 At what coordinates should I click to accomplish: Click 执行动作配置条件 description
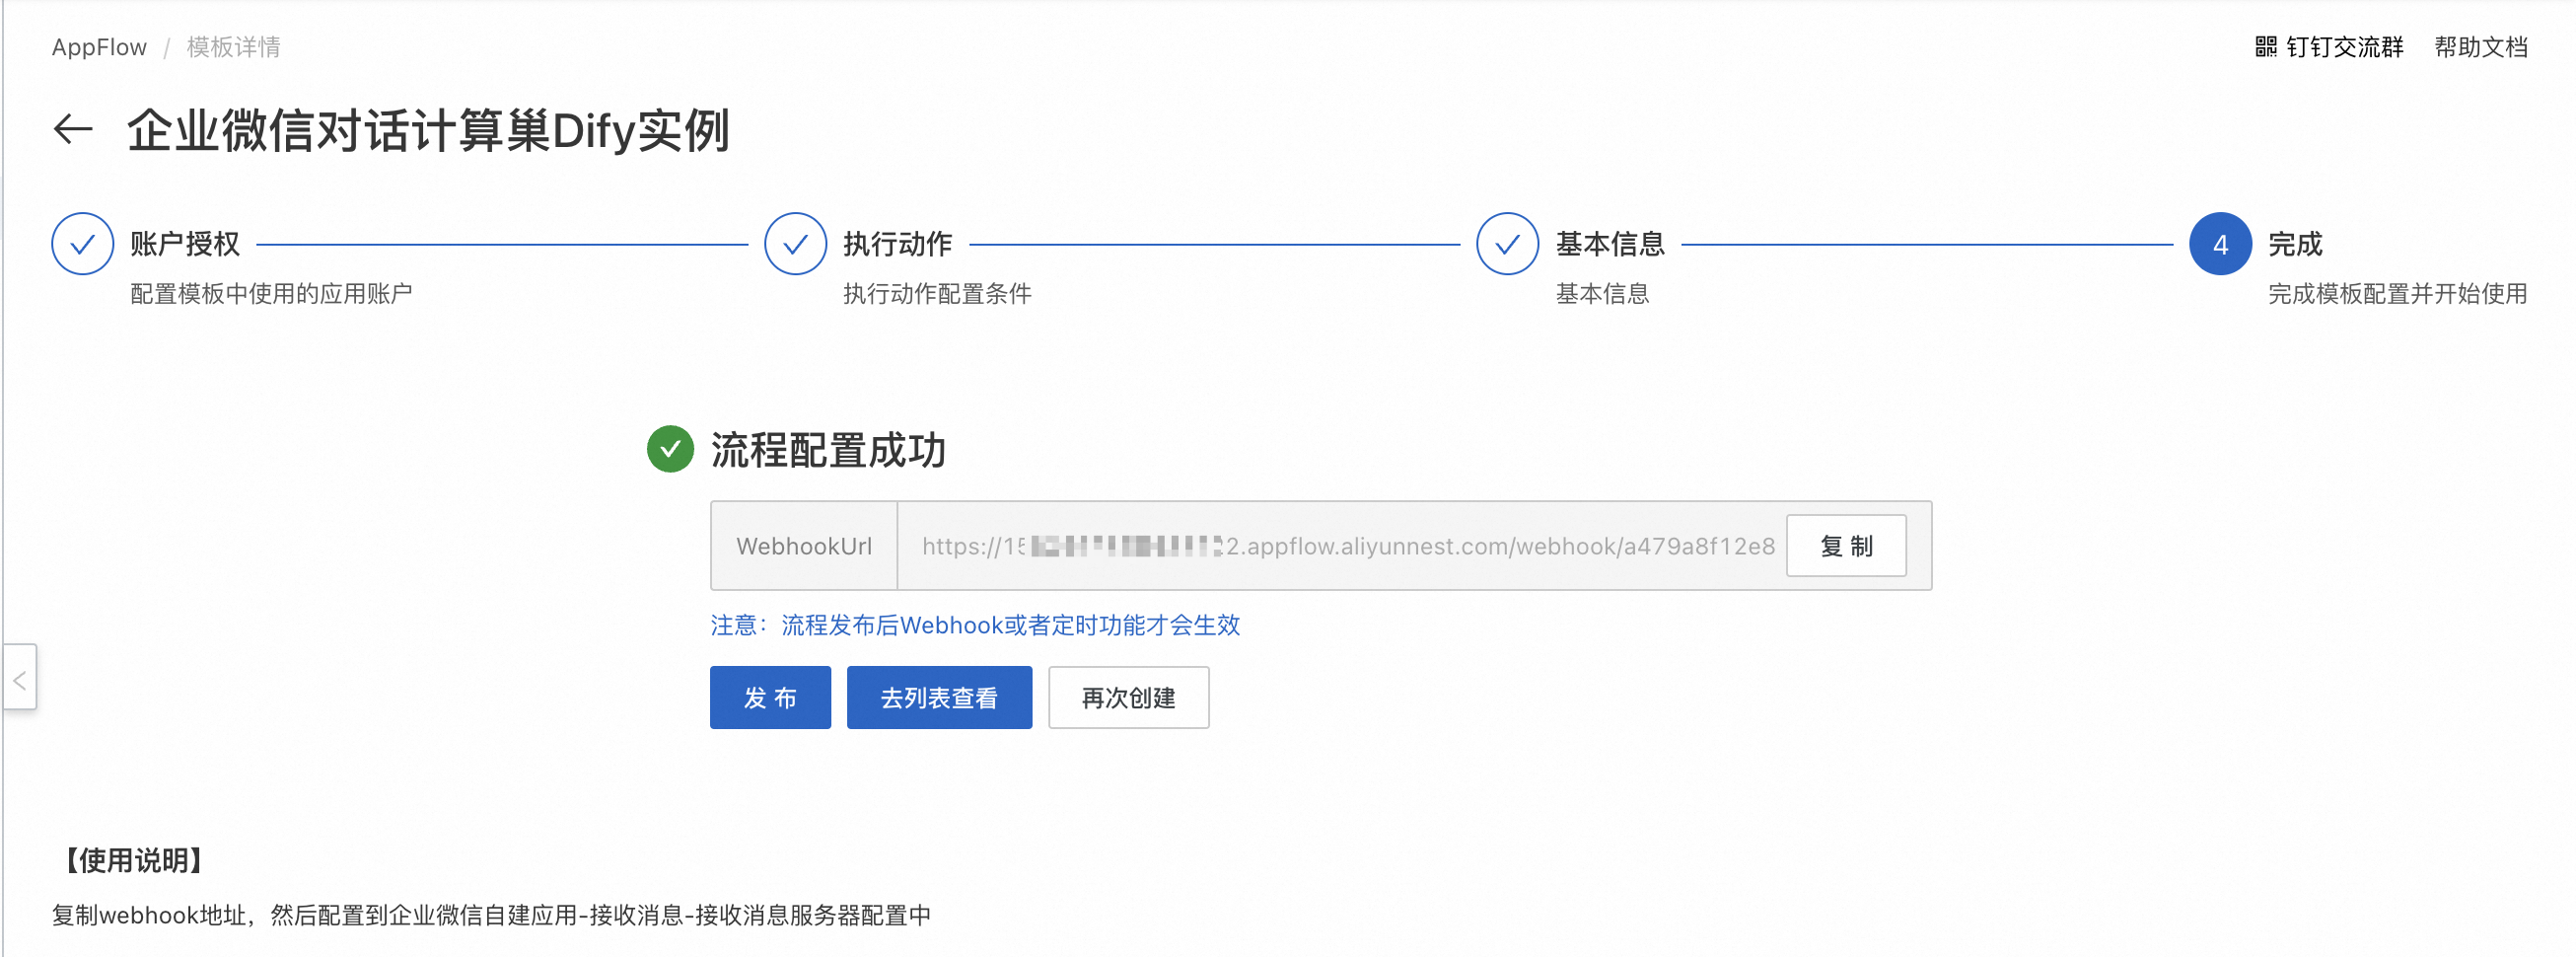coord(937,294)
